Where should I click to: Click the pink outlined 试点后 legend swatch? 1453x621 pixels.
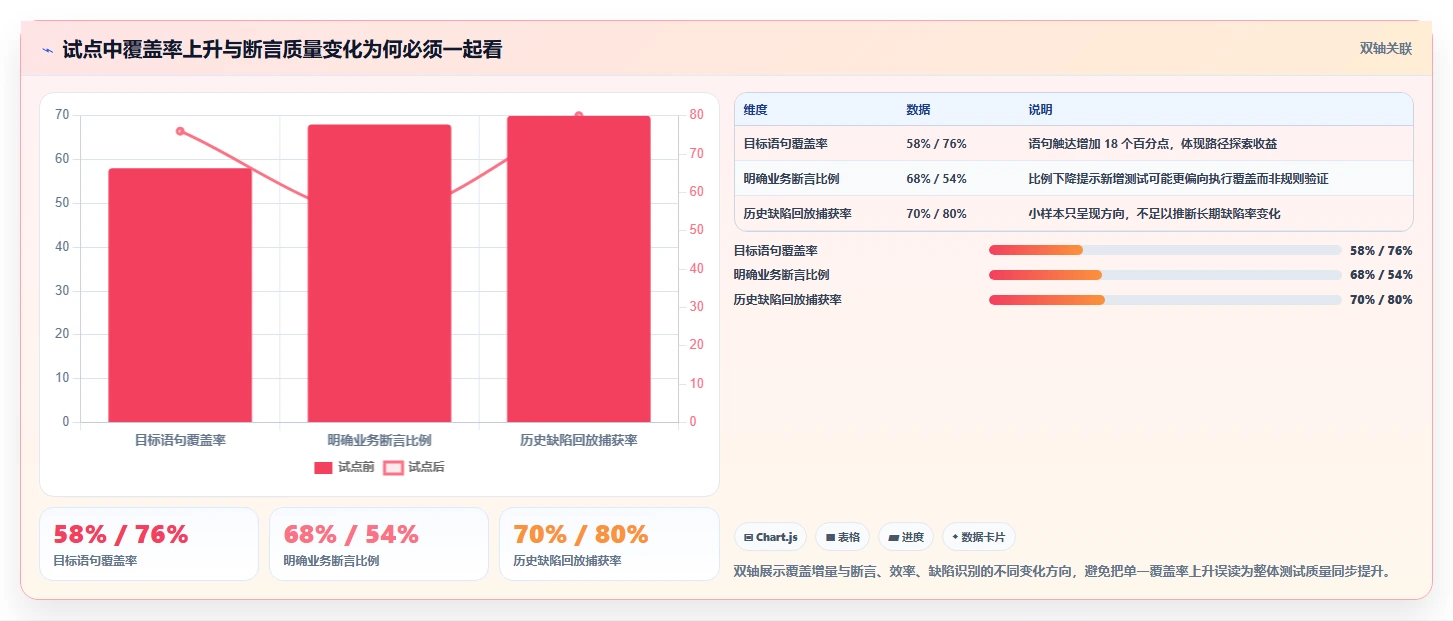click(x=393, y=467)
